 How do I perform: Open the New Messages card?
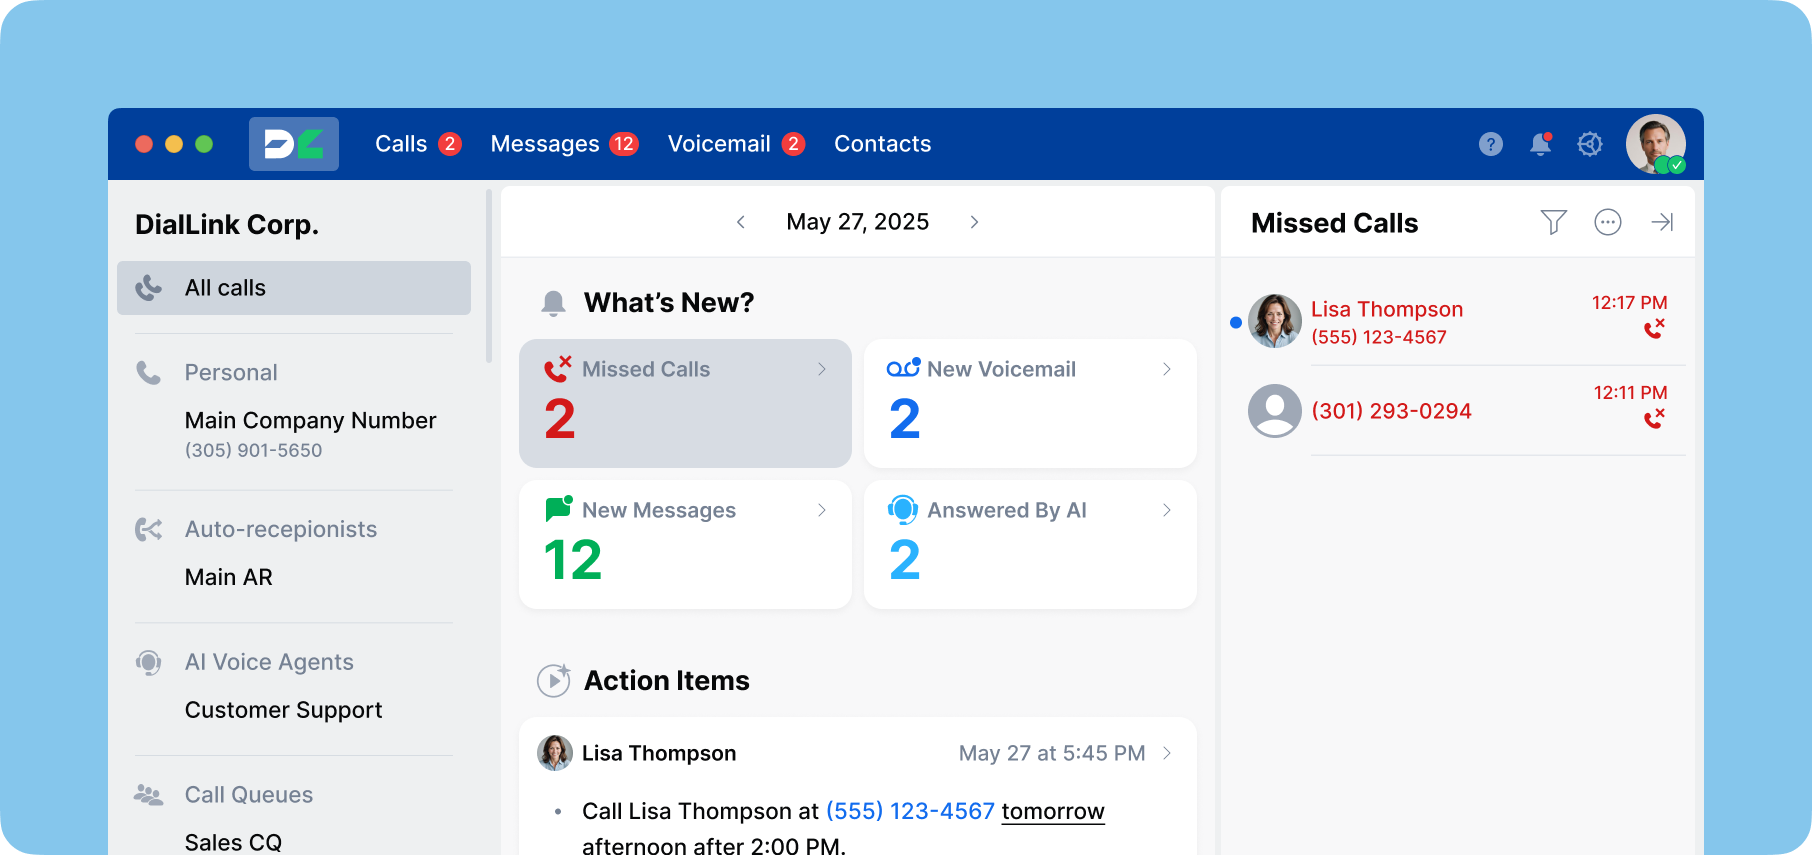click(x=685, y=544)
